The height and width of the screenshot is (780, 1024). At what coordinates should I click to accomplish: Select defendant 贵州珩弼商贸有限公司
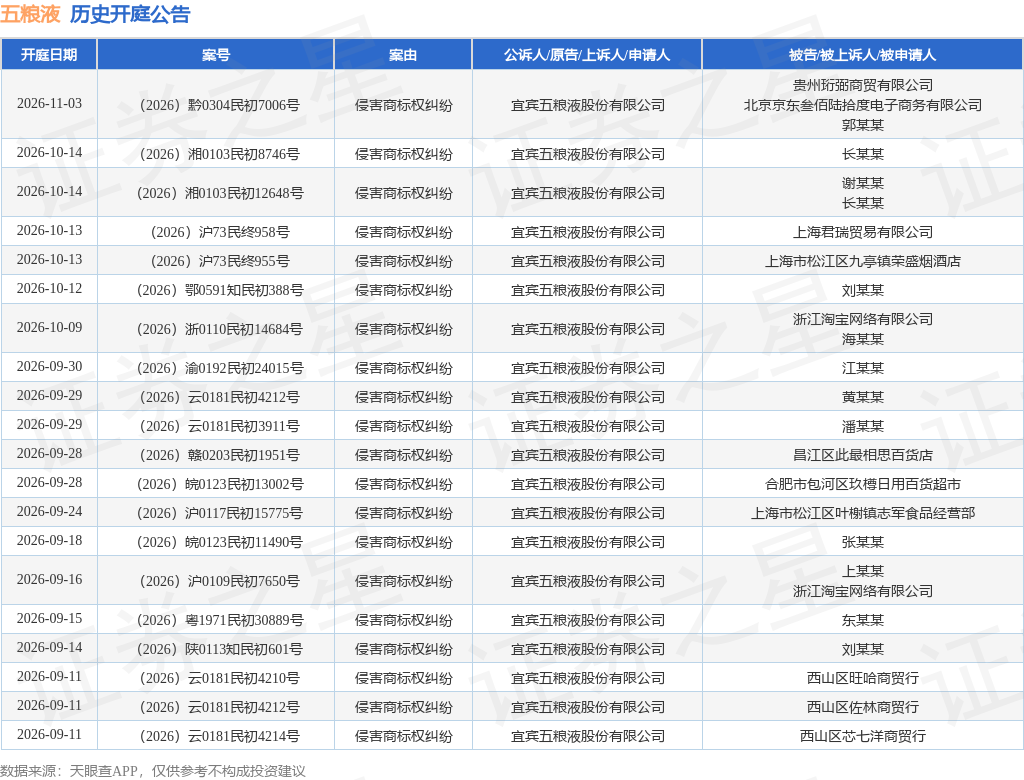point(863,85)
